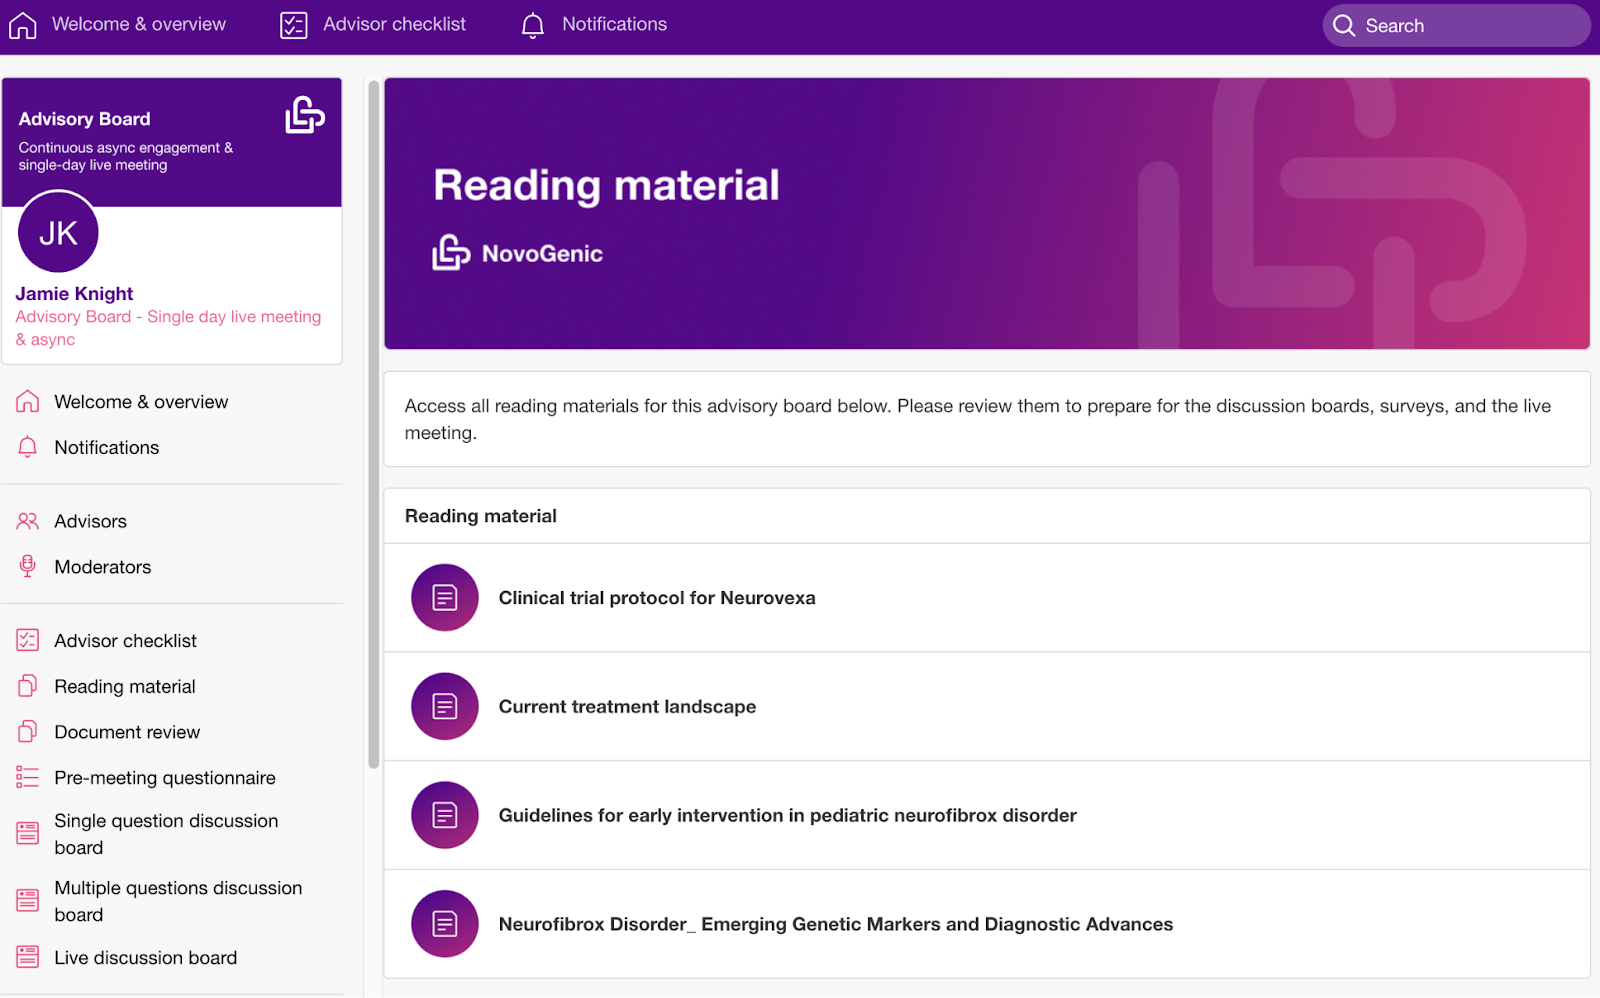Click the home icon in the top navigation

(22, 24)
